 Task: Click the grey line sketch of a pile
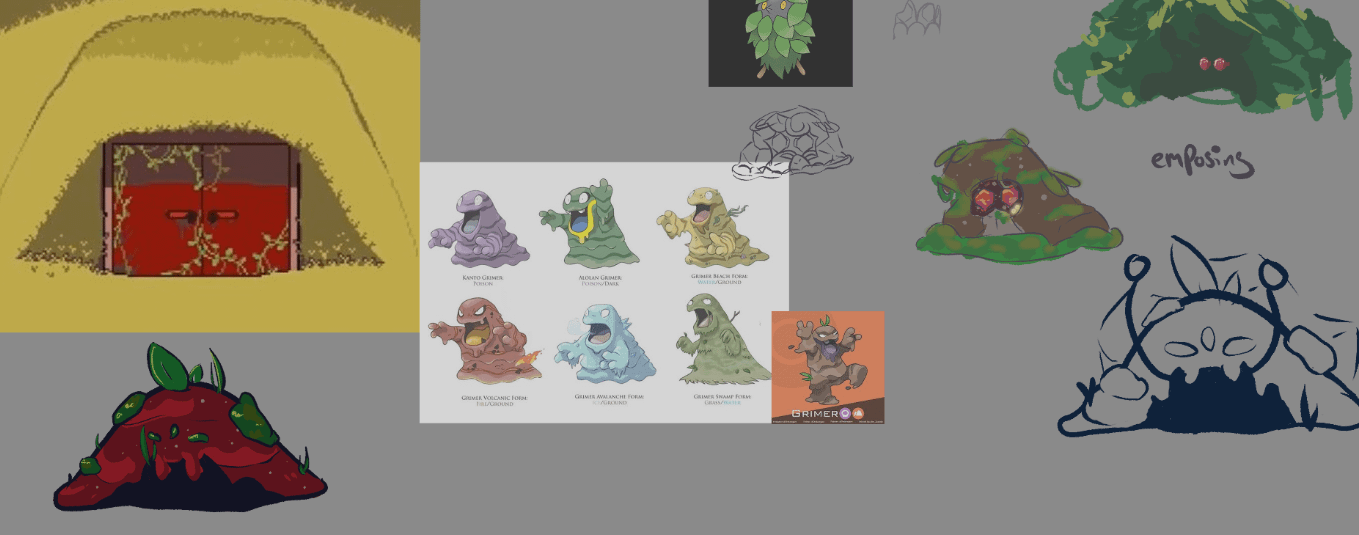point(791,145)
